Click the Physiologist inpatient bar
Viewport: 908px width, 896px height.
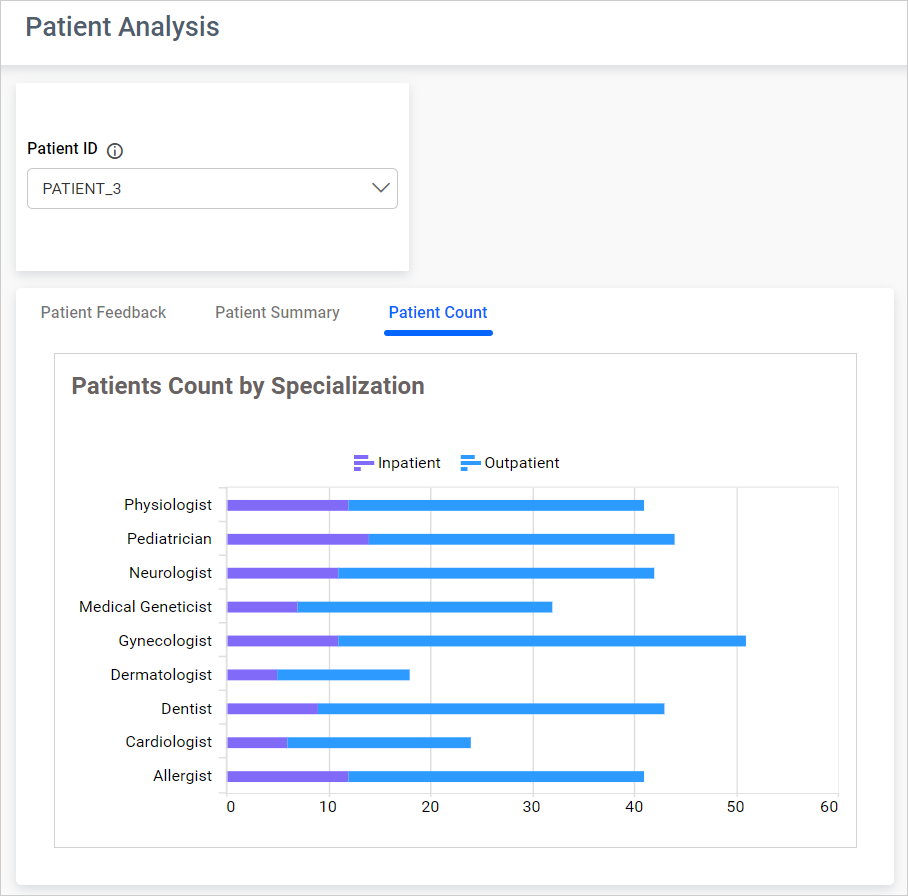click(x=288, y=505)
